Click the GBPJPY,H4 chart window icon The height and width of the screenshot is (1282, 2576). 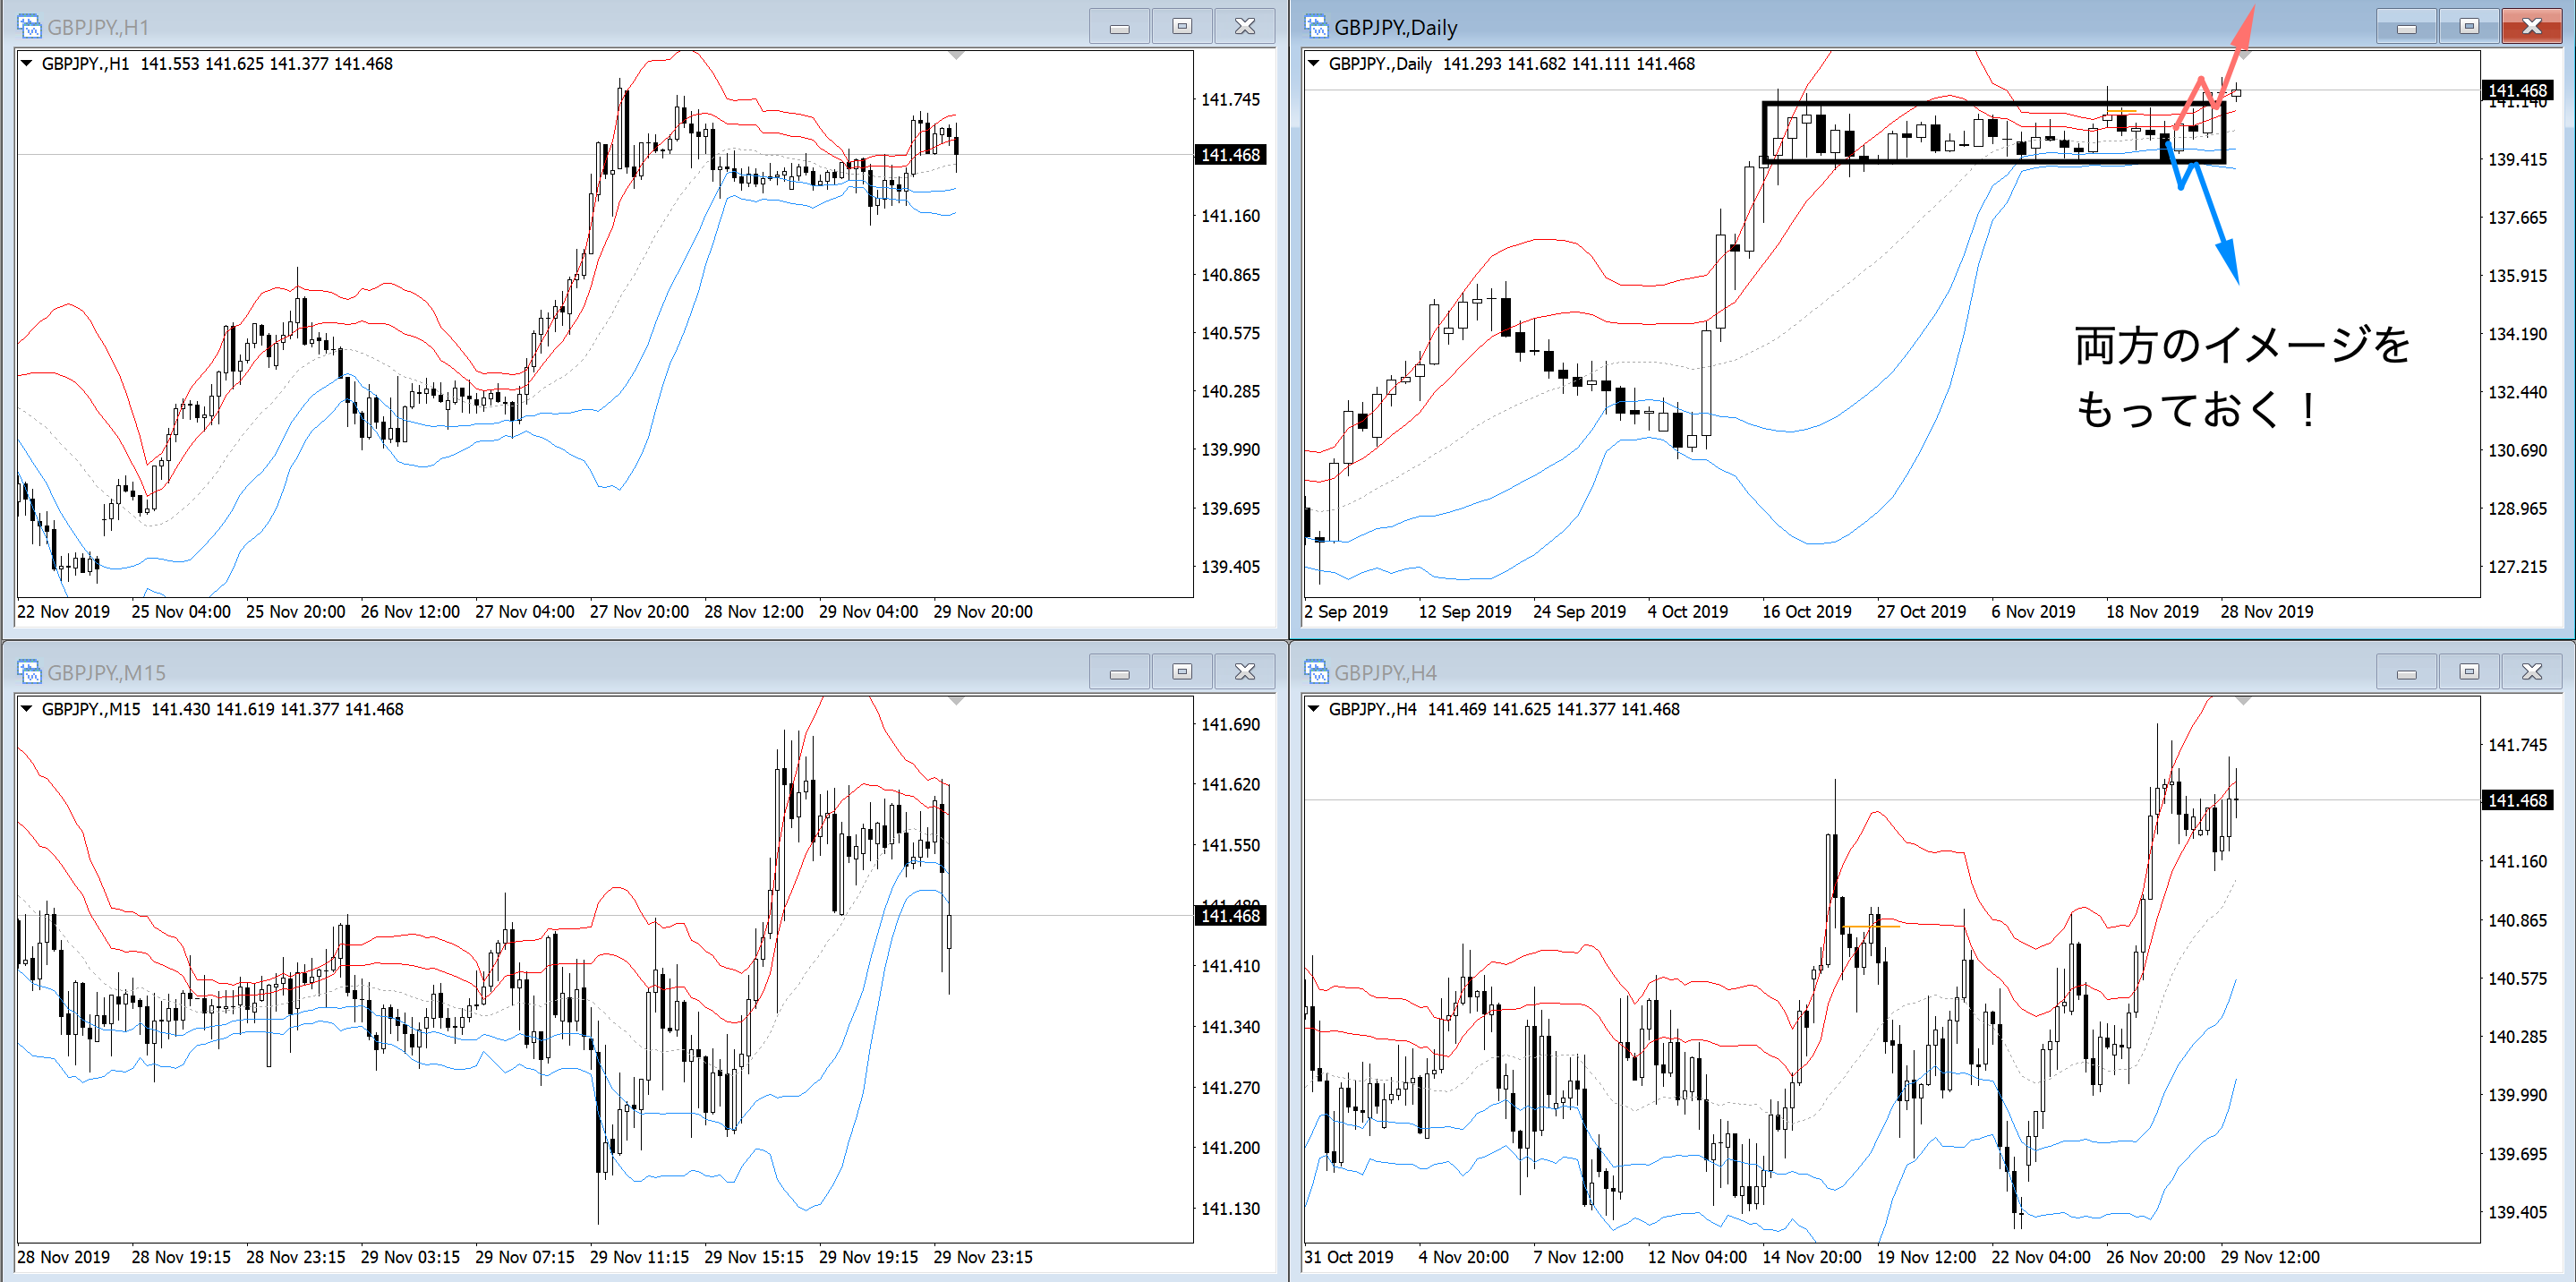tap(1316, 672)
